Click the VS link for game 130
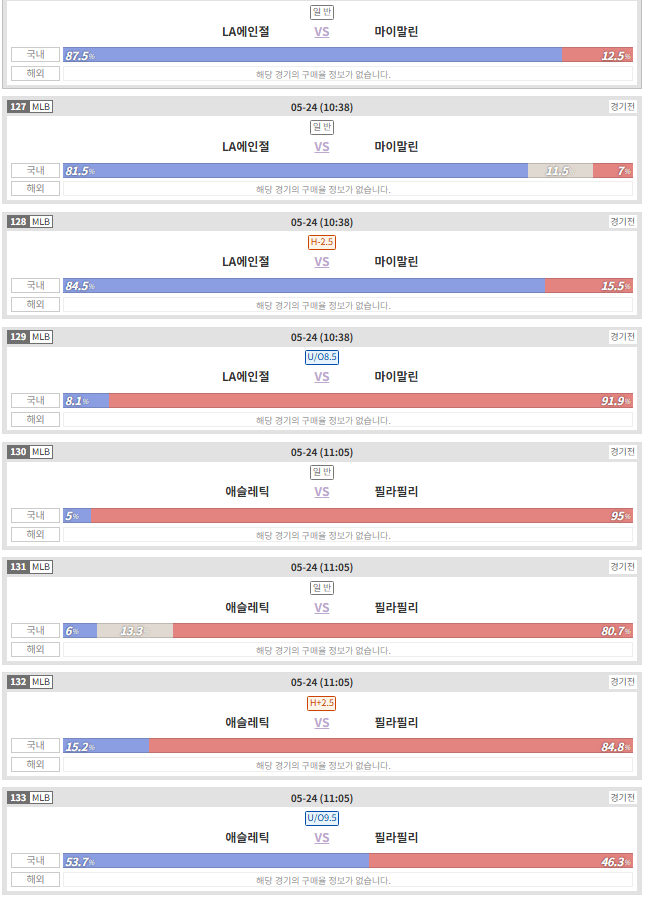 321,492
